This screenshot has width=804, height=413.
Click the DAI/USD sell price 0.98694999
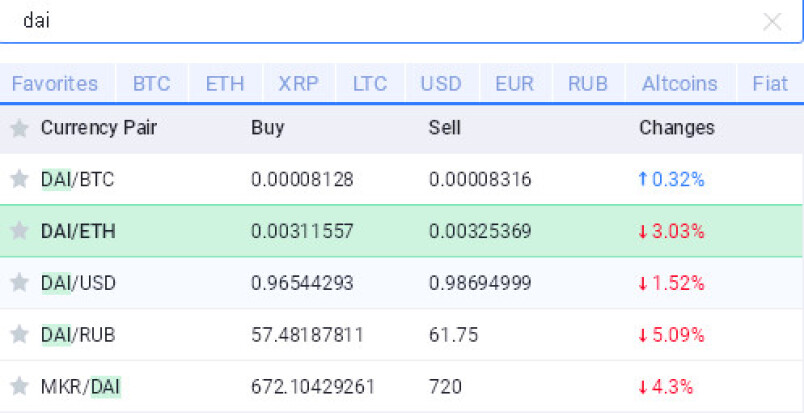[480, 283]
